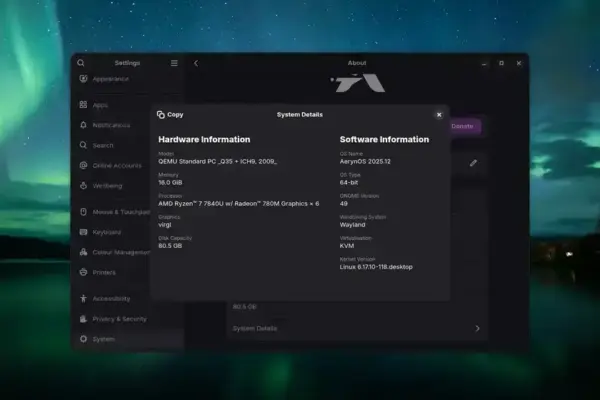
Task: Open the Settings hamburger menu
Action: pyautogui.click(x=174, y=63)
